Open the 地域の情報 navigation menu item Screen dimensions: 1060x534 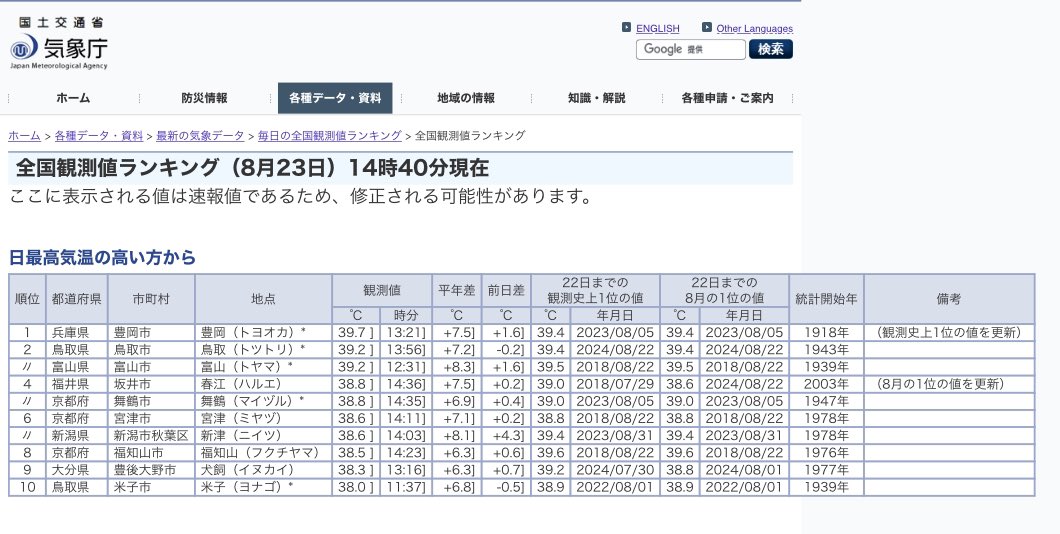coord(466,98)
